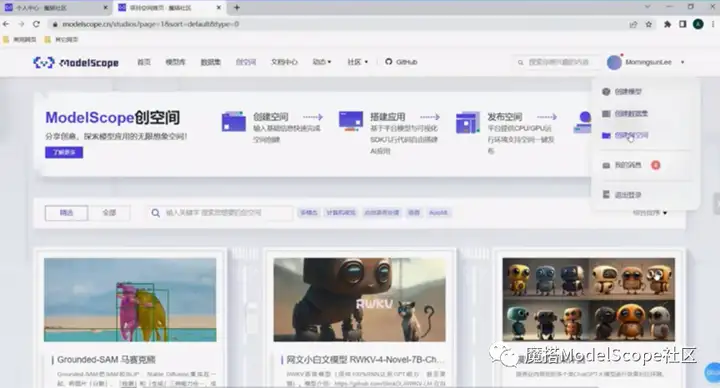Viewport: 720px width, 388px height.
Task: Expand the 社区 dropdown in navbar
Action: point(357,62)
